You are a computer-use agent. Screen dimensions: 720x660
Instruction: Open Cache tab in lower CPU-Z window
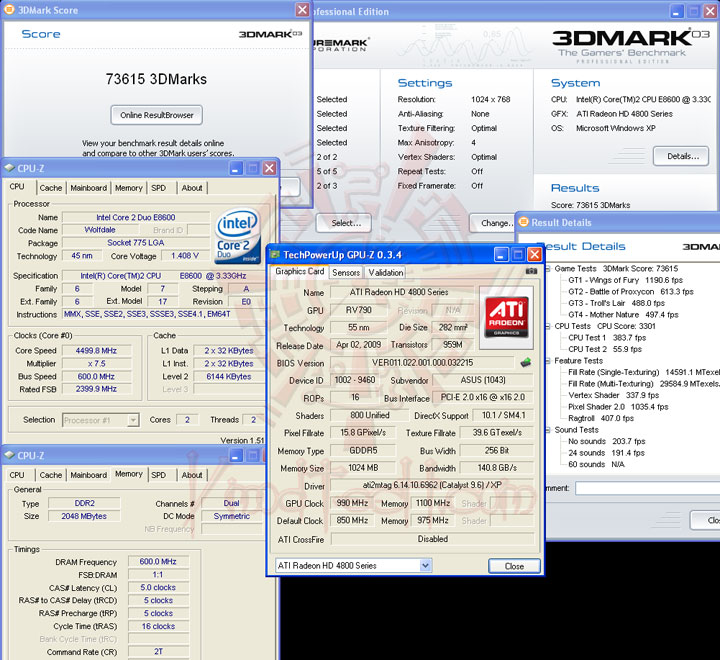51,475
